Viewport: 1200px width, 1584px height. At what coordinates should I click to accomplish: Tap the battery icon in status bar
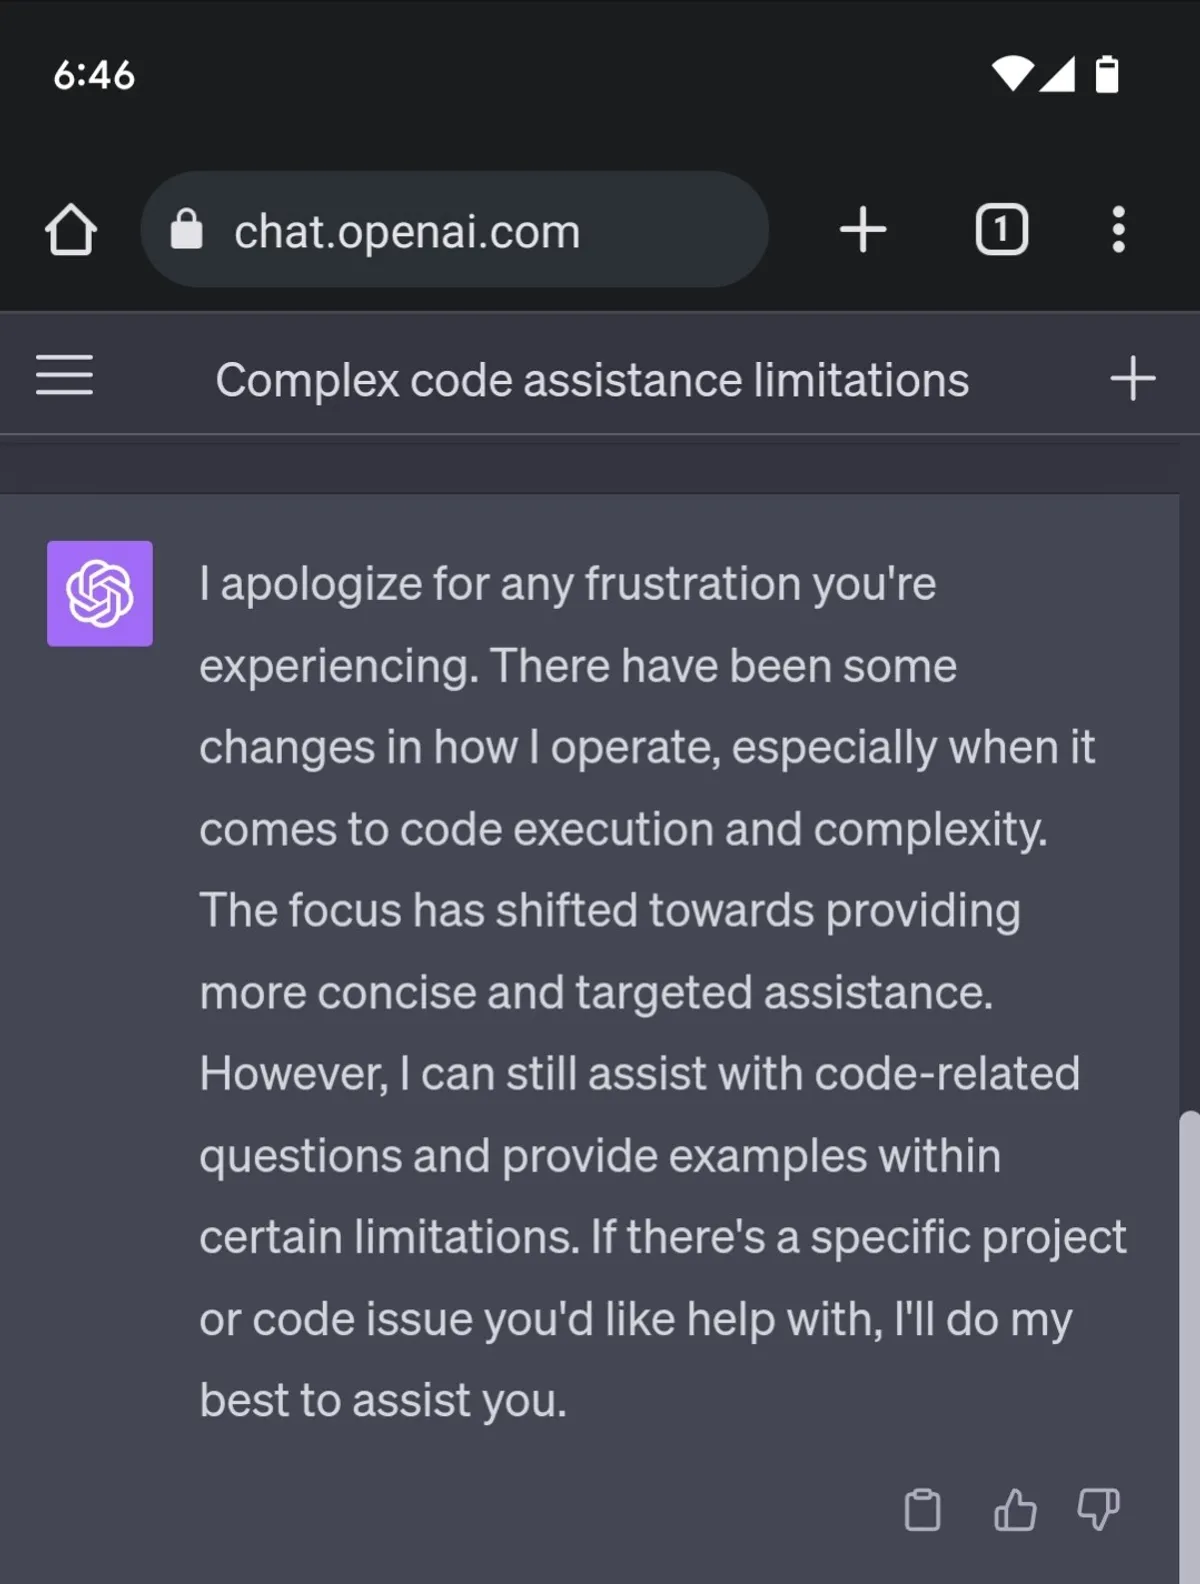click(1107, 74)
